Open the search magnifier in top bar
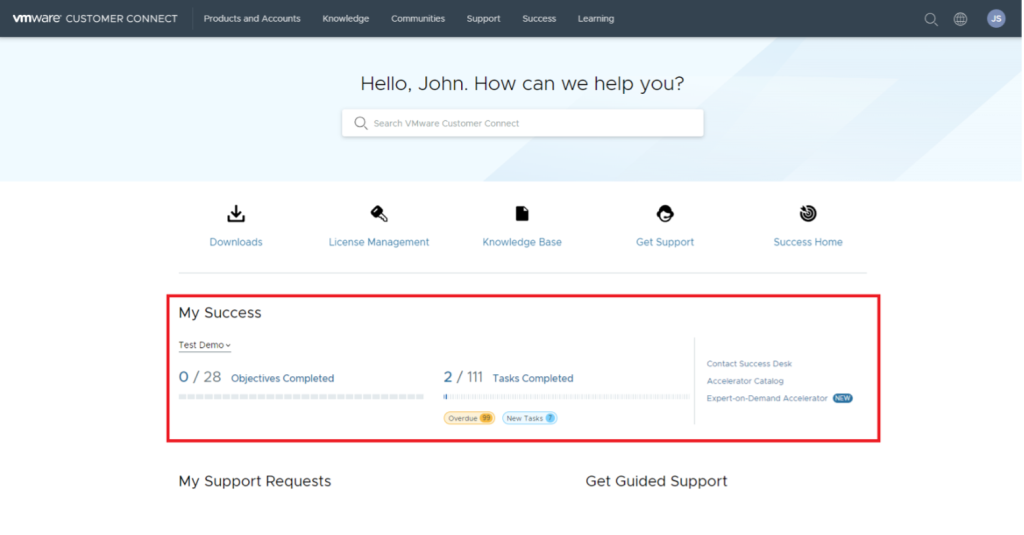 931,19
